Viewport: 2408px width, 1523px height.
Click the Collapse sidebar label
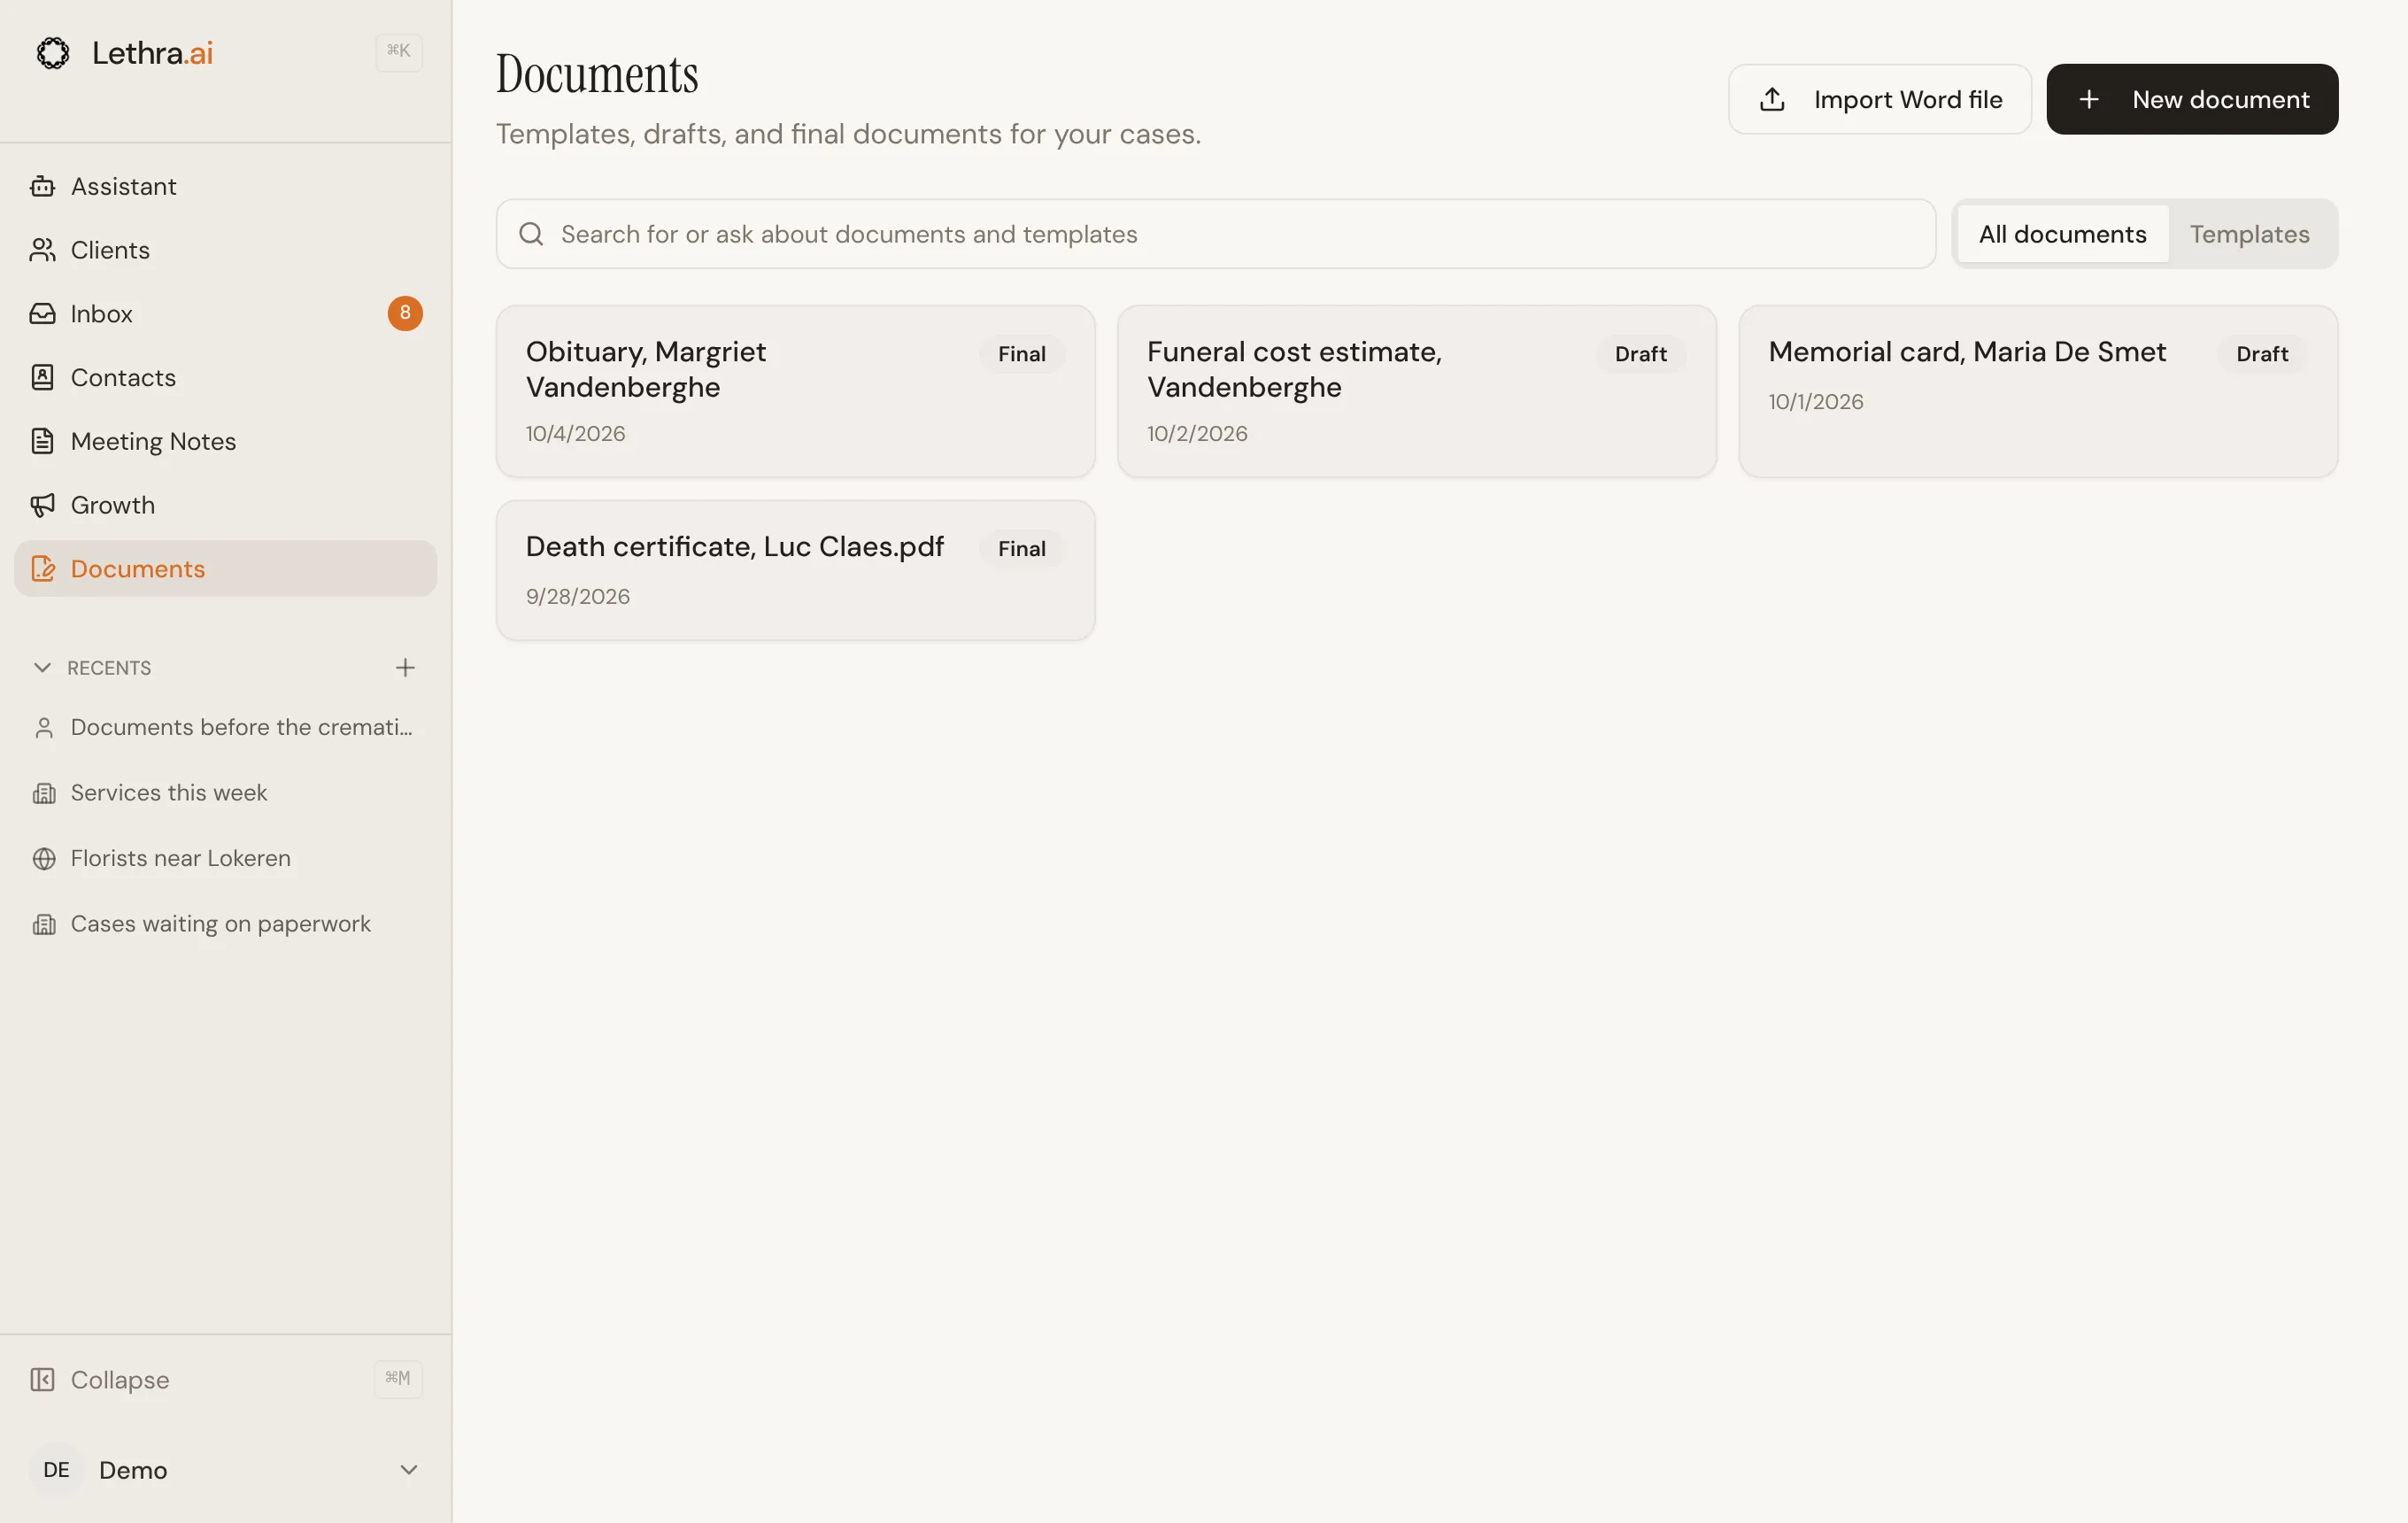pyautogui.click(x=120, y=1380)
